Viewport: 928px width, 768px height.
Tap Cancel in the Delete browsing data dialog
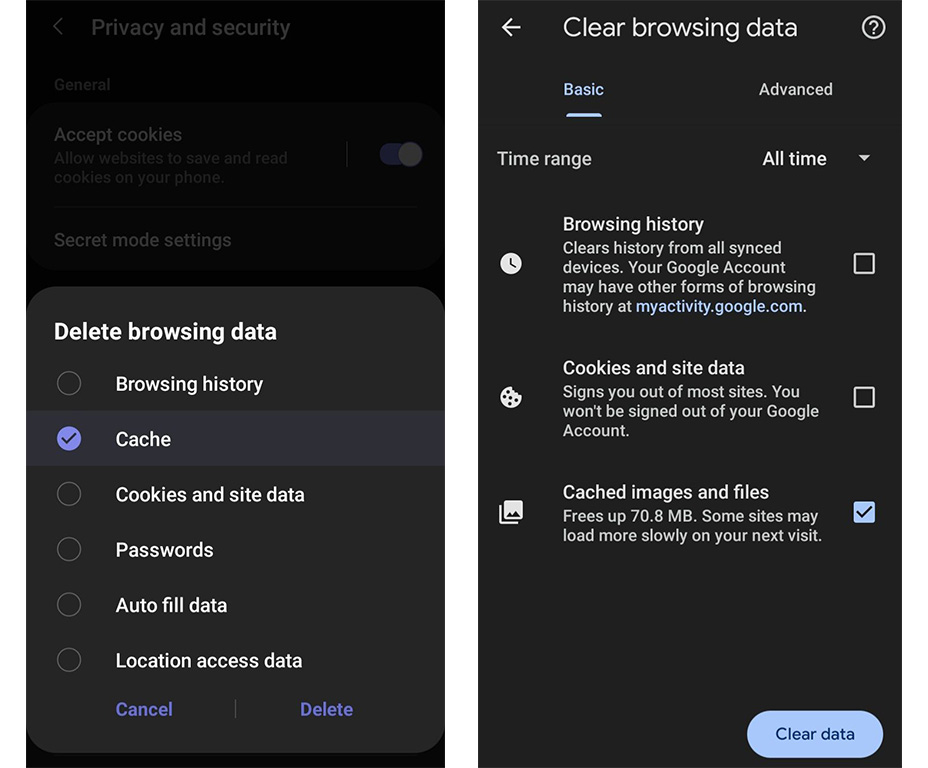144,709
